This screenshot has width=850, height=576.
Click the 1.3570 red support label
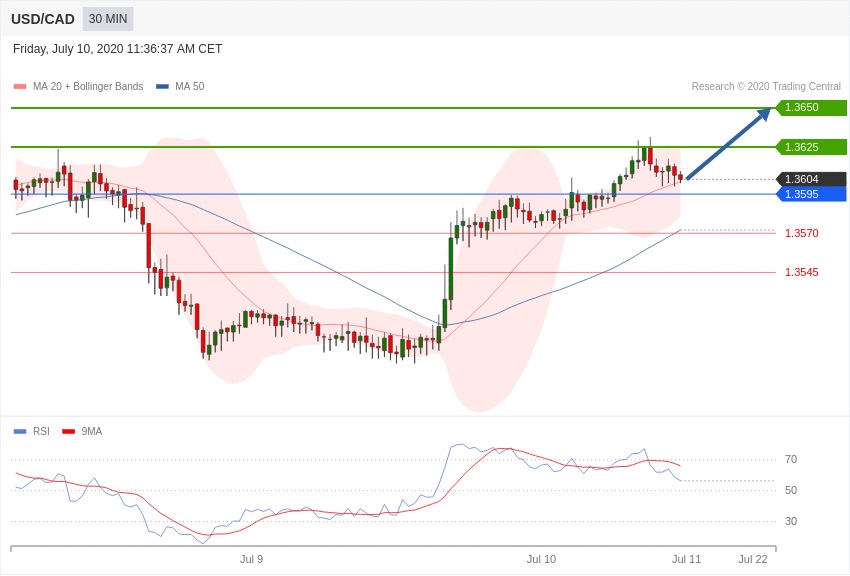point(802,233)
